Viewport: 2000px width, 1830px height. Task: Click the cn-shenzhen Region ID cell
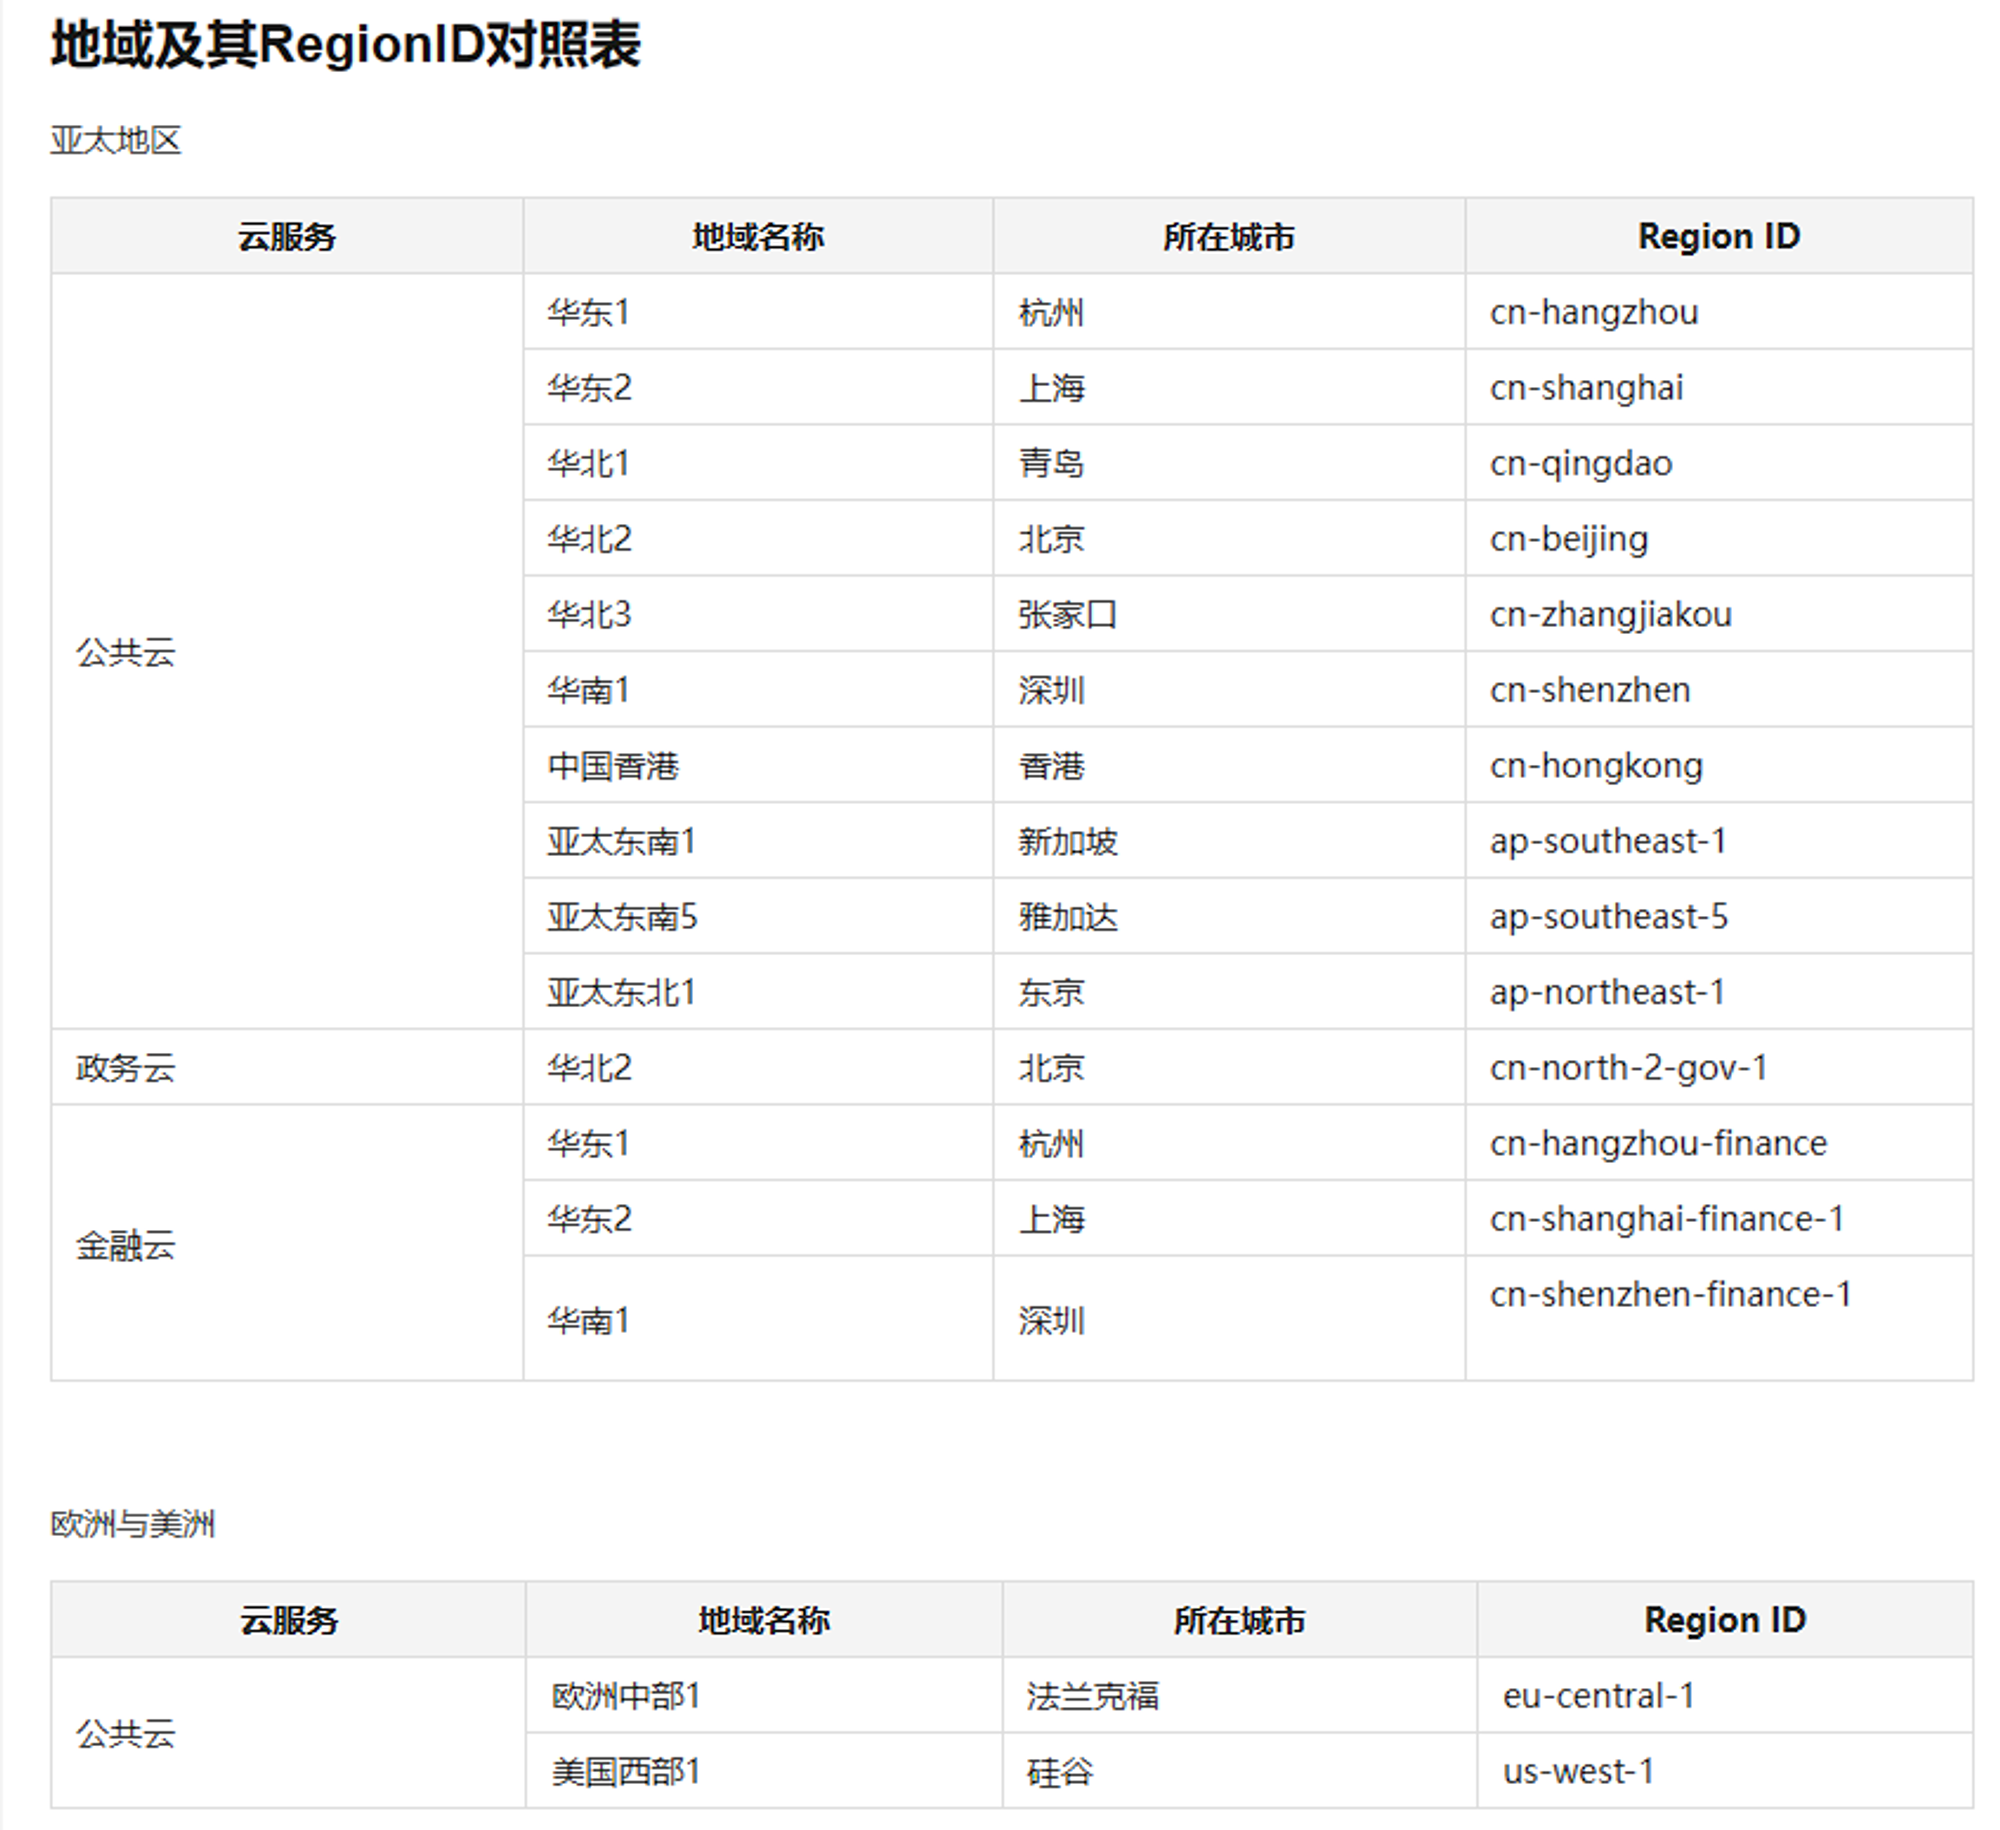pos(1719,689)
